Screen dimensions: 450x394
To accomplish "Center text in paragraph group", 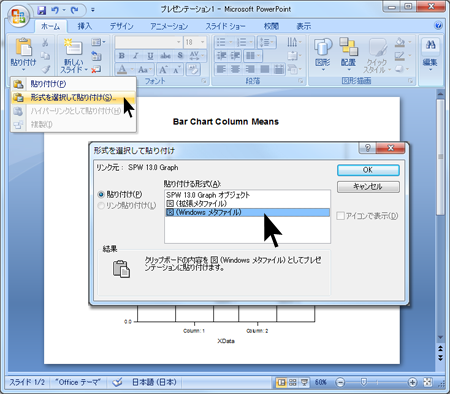I will (x=236, y=69).
